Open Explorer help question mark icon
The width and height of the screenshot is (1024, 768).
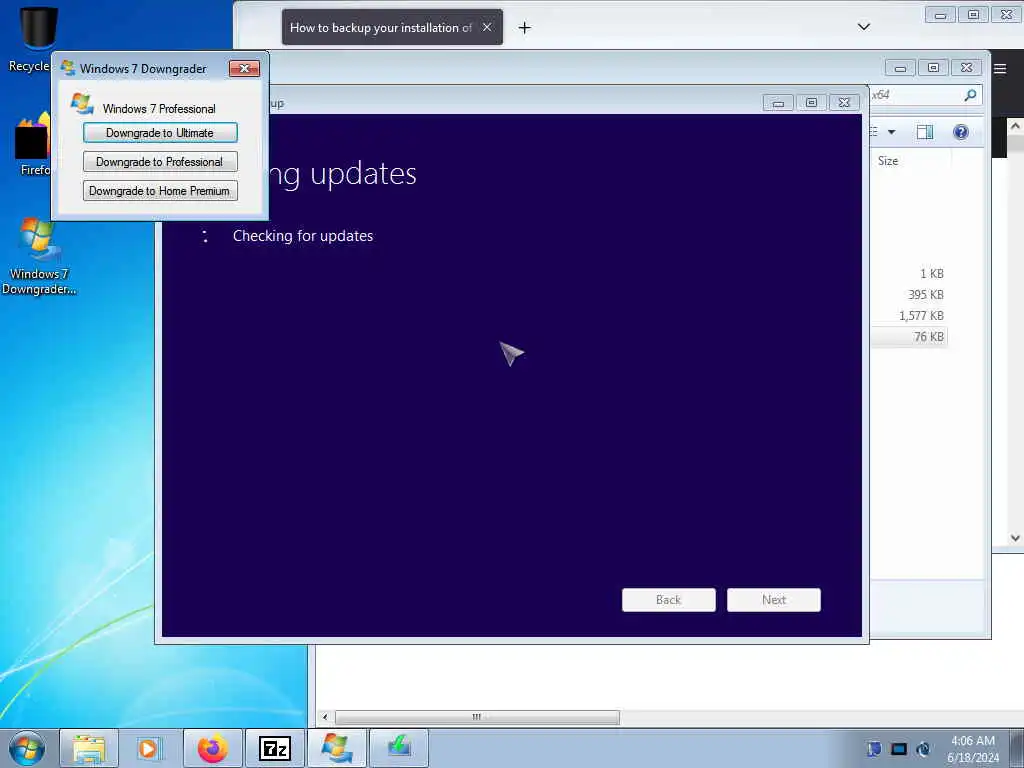coord(961,132)
